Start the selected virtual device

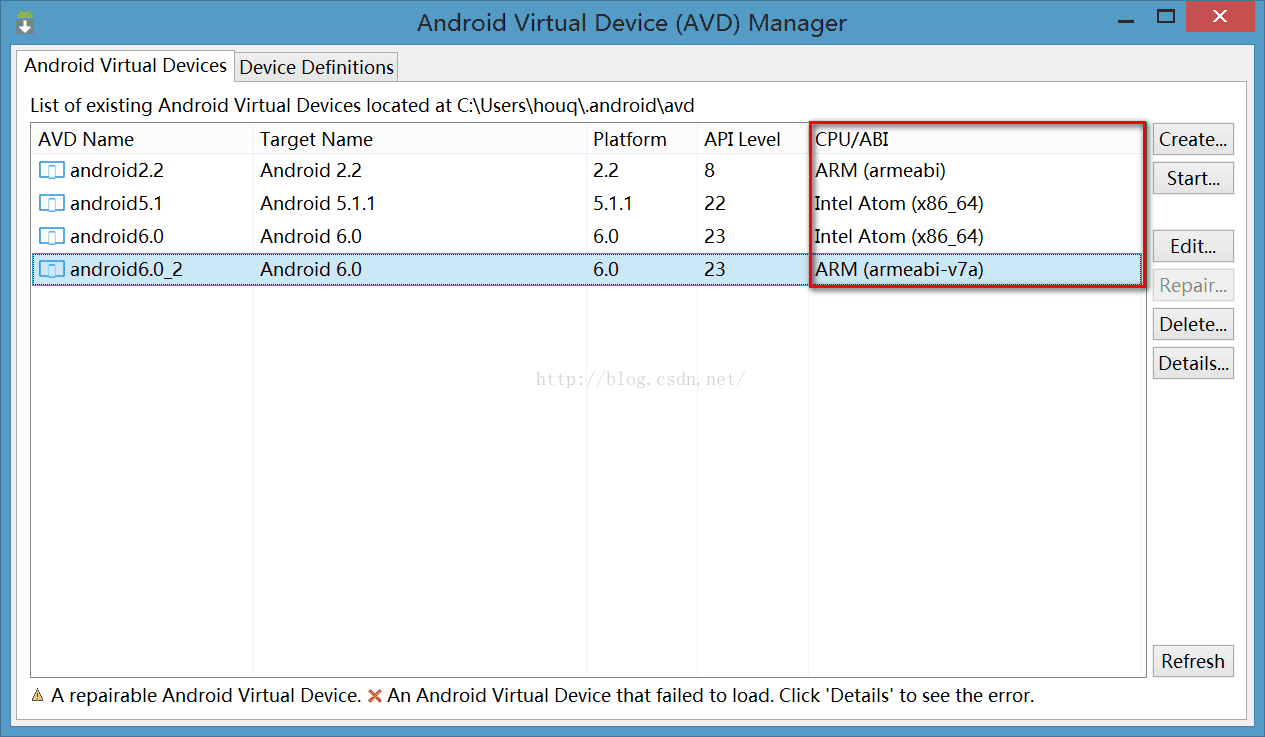pyautogui.click(x=1193, y=179)
